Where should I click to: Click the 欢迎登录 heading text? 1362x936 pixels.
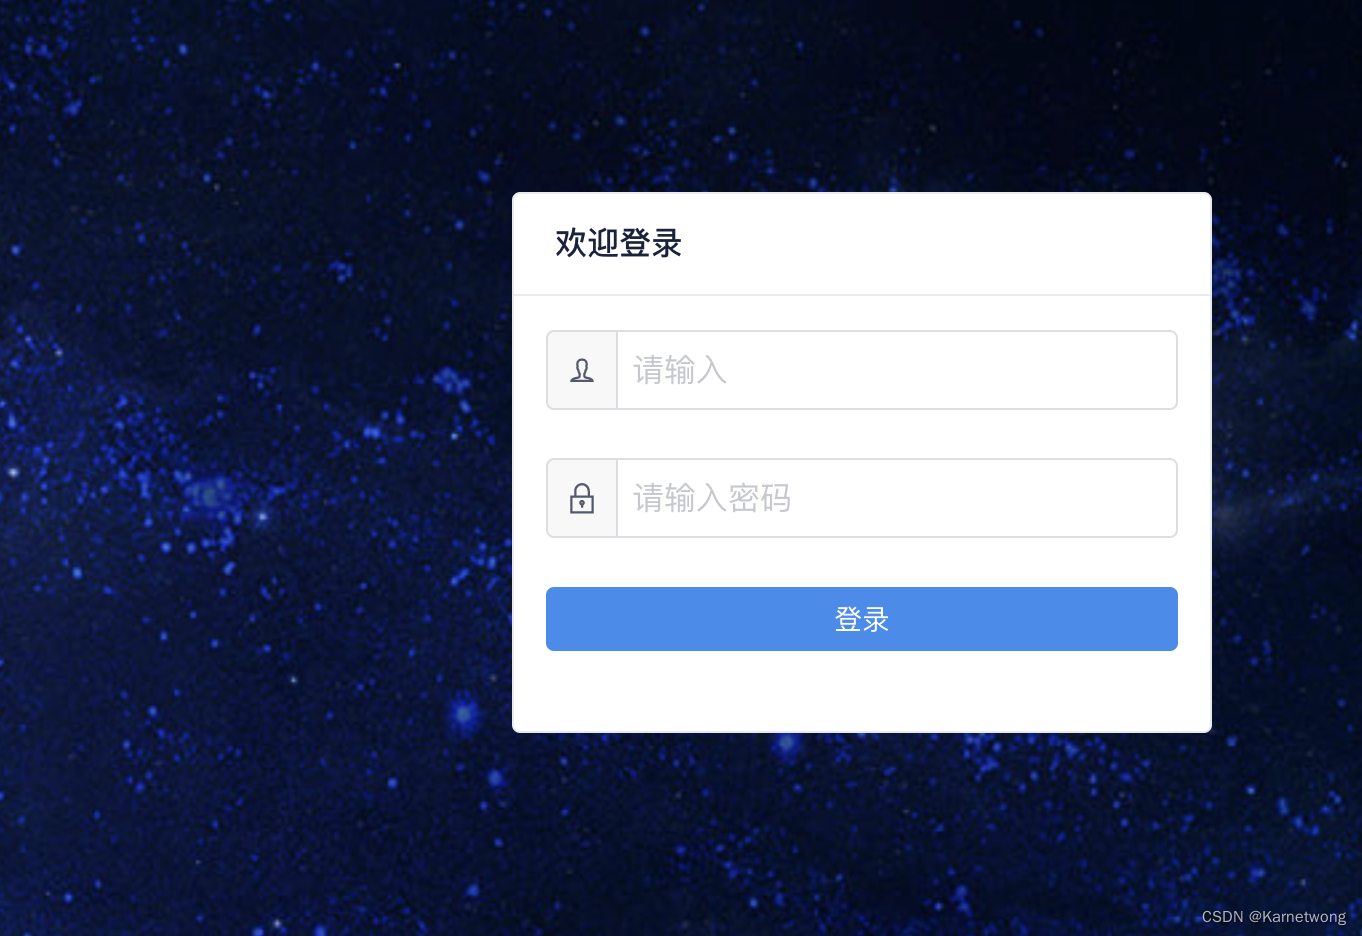tap(618, 243)
